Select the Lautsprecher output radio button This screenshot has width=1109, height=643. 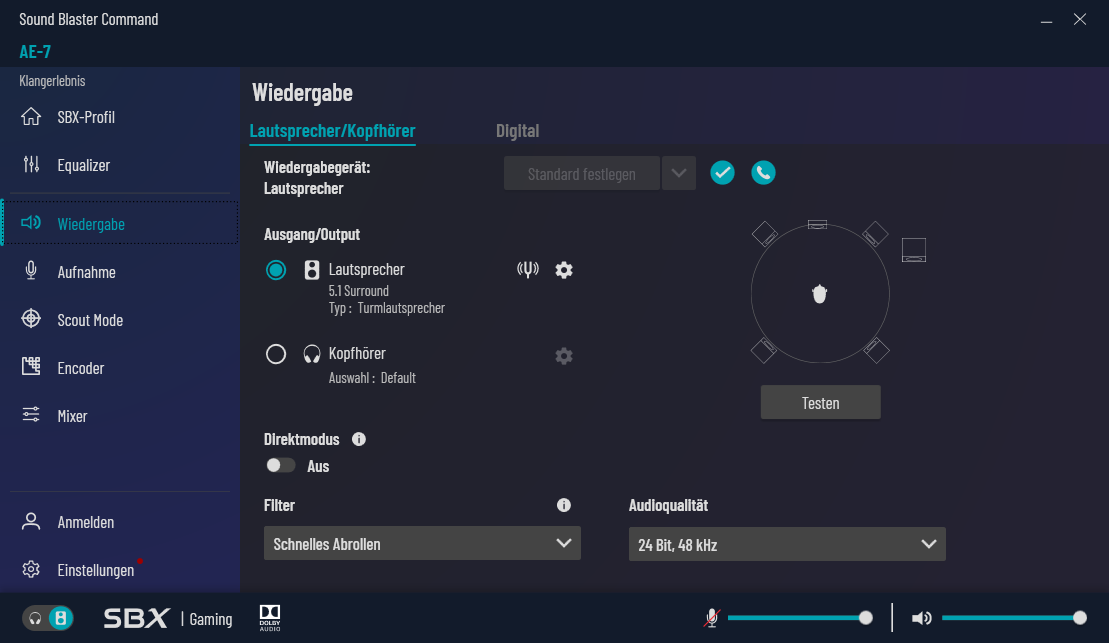276,270
